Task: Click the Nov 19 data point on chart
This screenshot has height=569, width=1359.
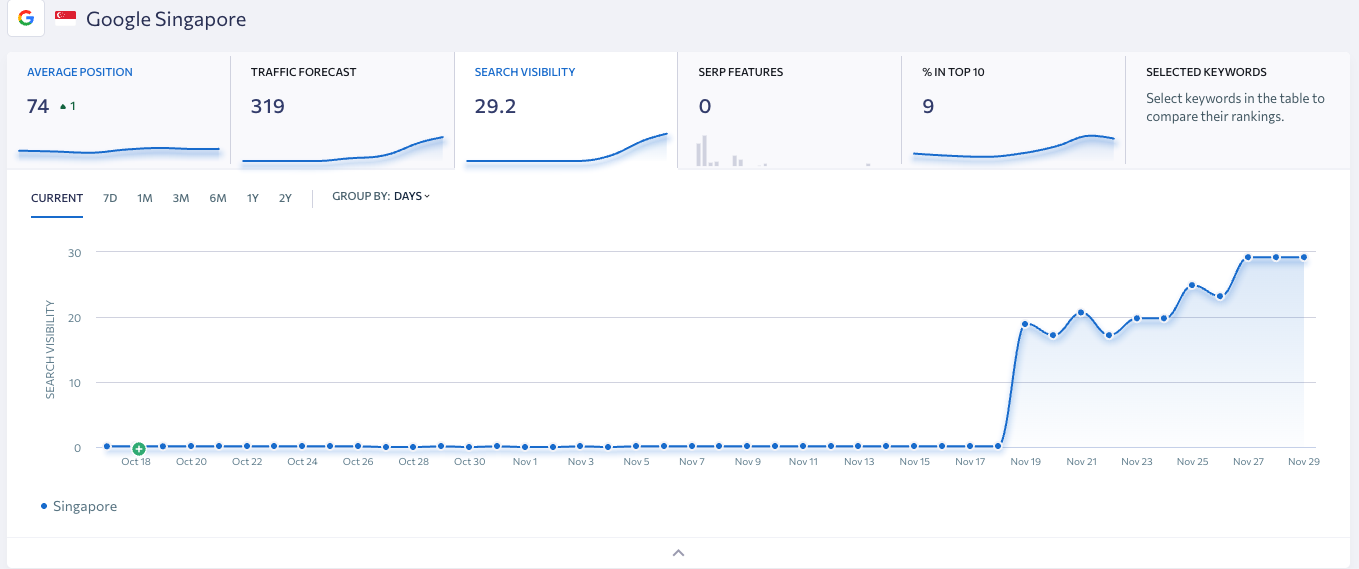Action: pos(1025,324)
